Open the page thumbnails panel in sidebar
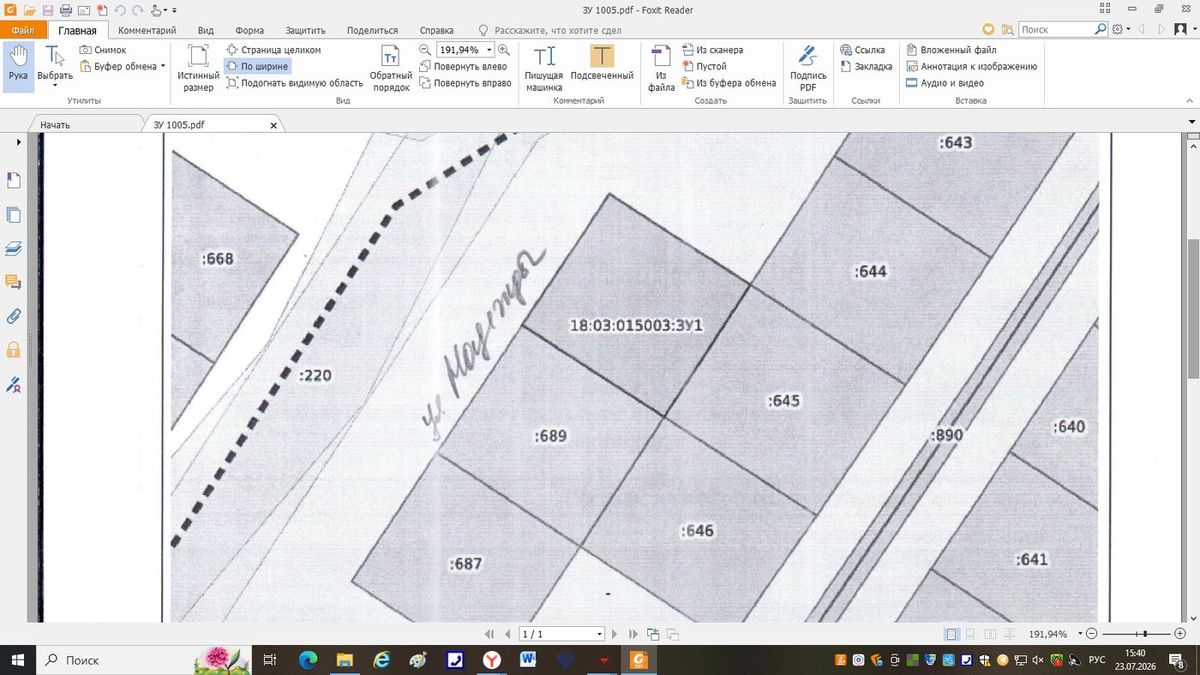Viewport: 1200px width, 675px height. (x=14, y=215)
